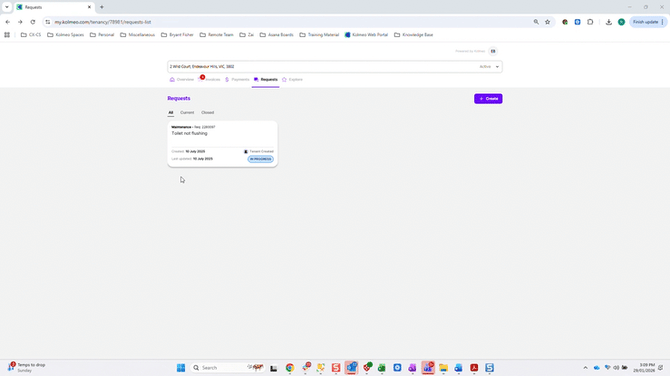Expand the browser tab search chevron
The height and width of the screenshot is (376, 670).
(x=7, y=7)
